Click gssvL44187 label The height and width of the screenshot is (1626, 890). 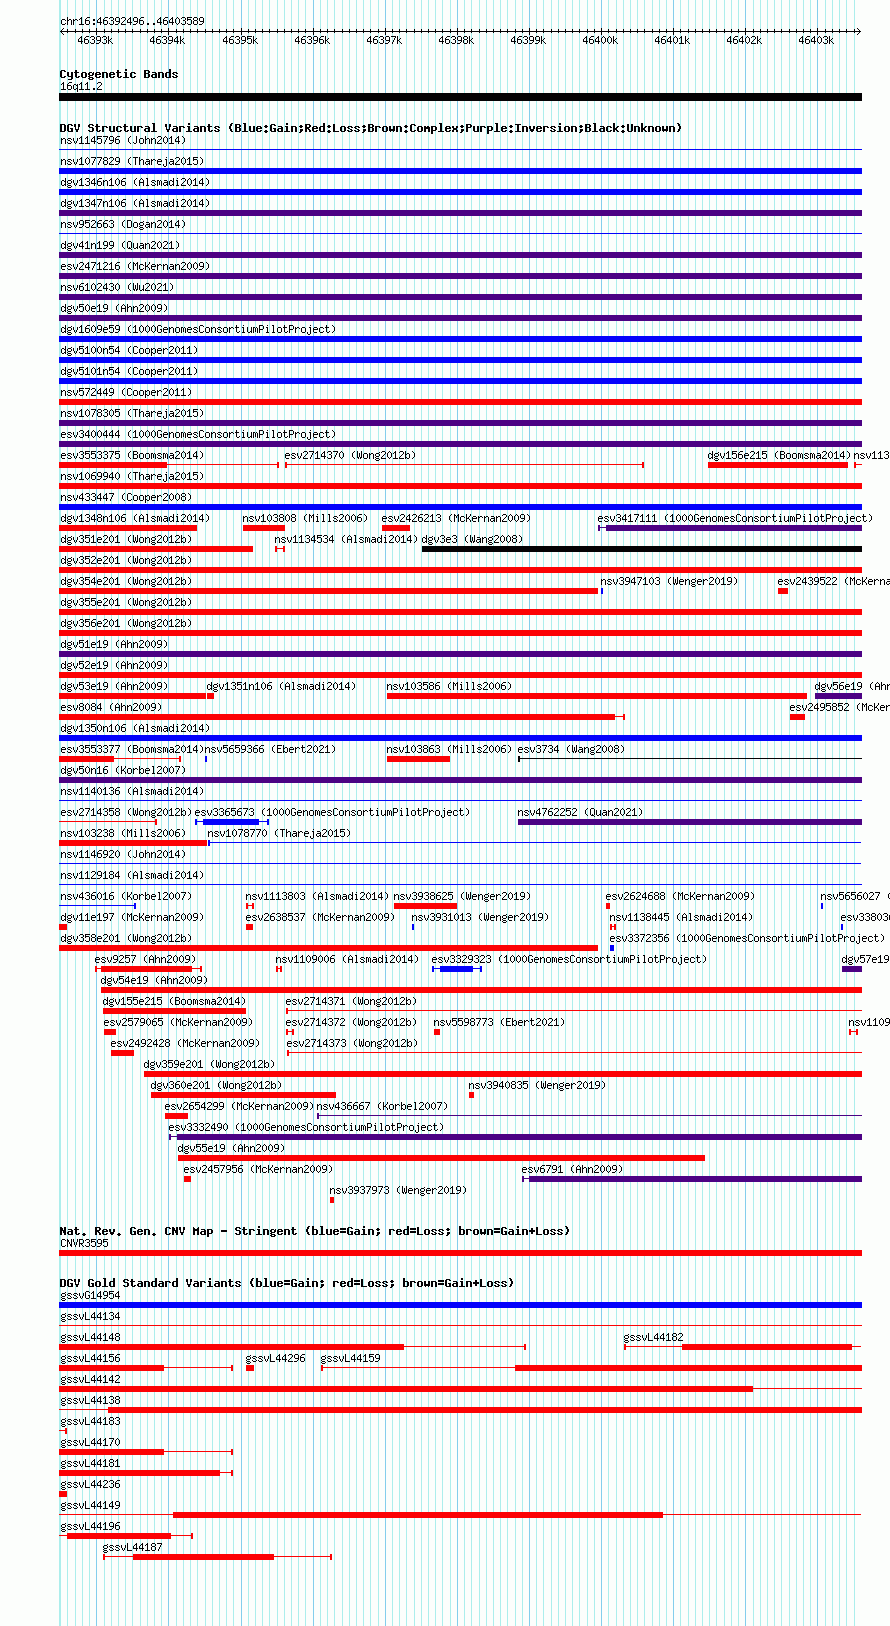[x=132, y=1547]
